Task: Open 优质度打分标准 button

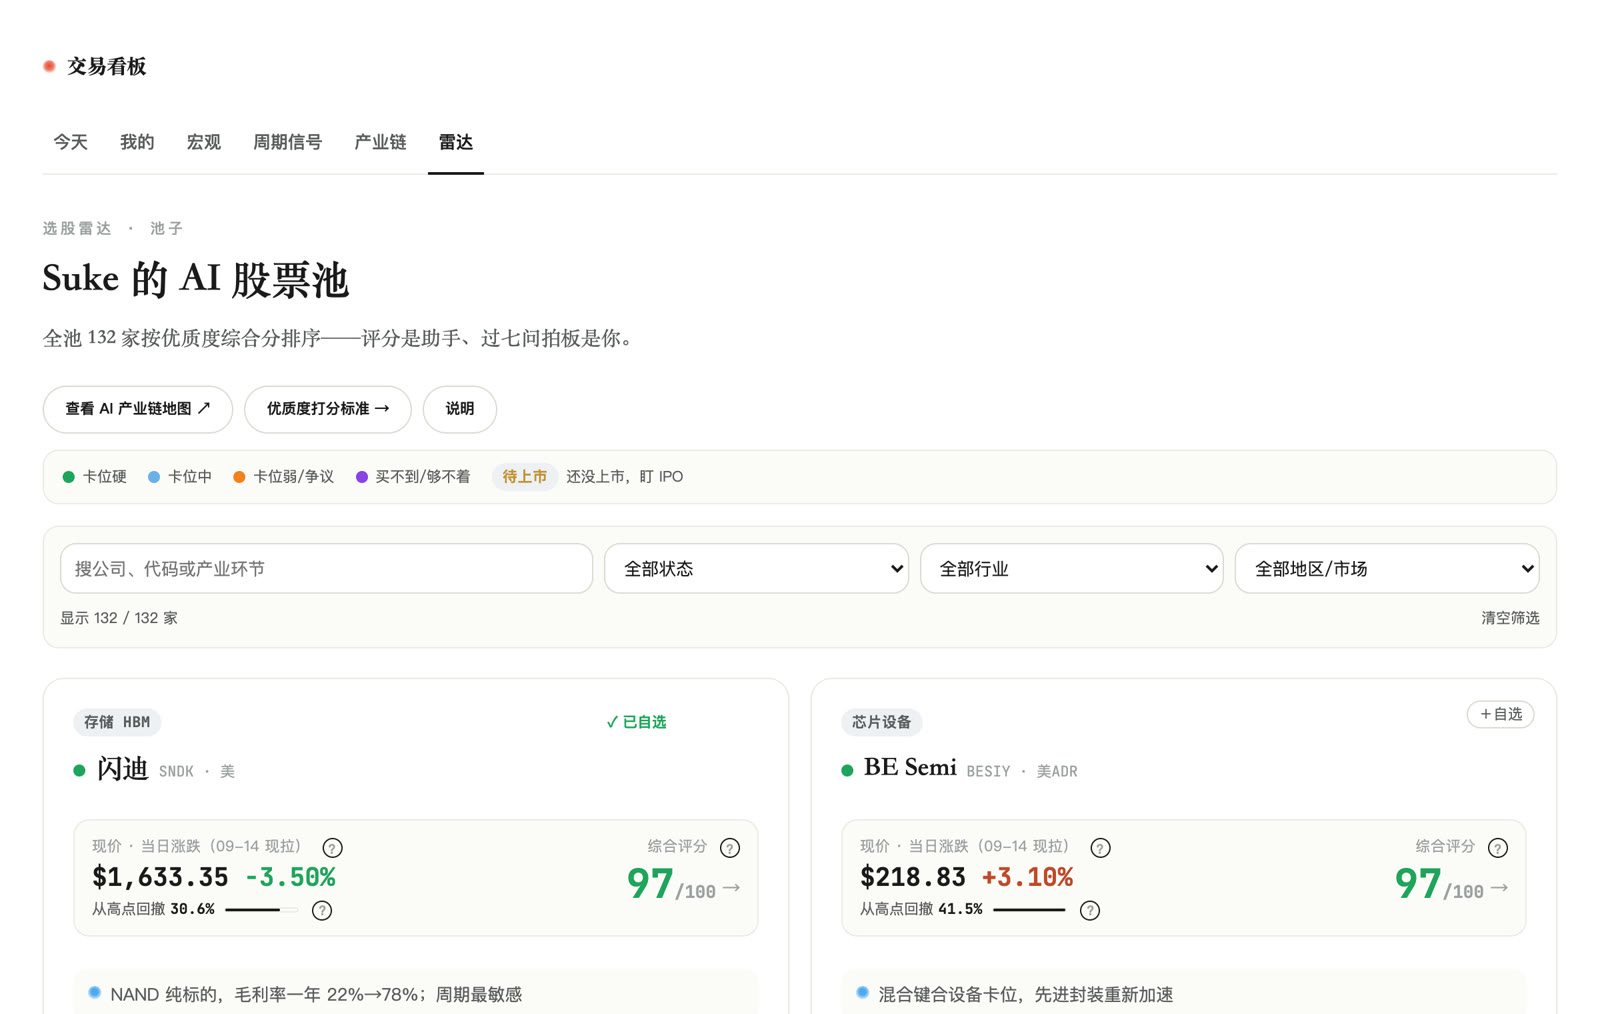Action: click(x=328, y=409)
